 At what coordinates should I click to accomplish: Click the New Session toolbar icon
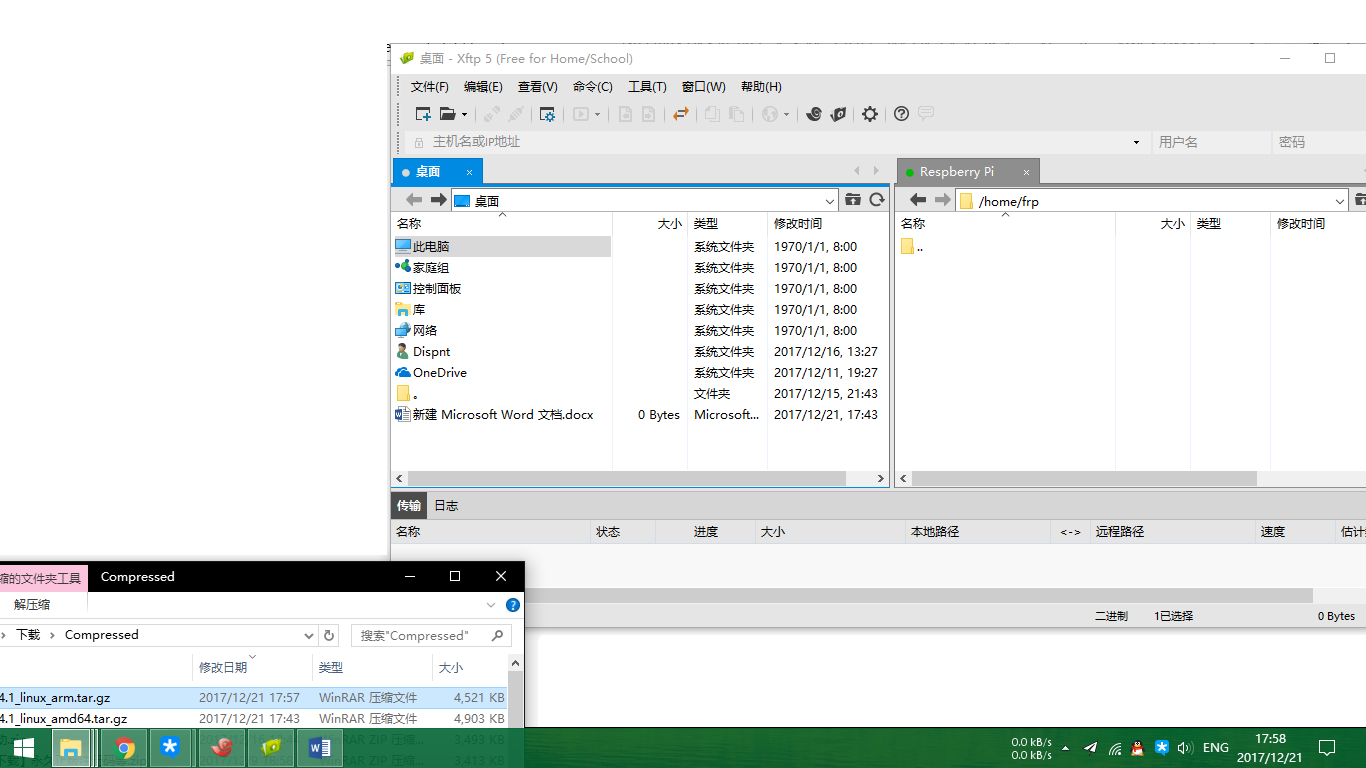click(x=423, y=114)
